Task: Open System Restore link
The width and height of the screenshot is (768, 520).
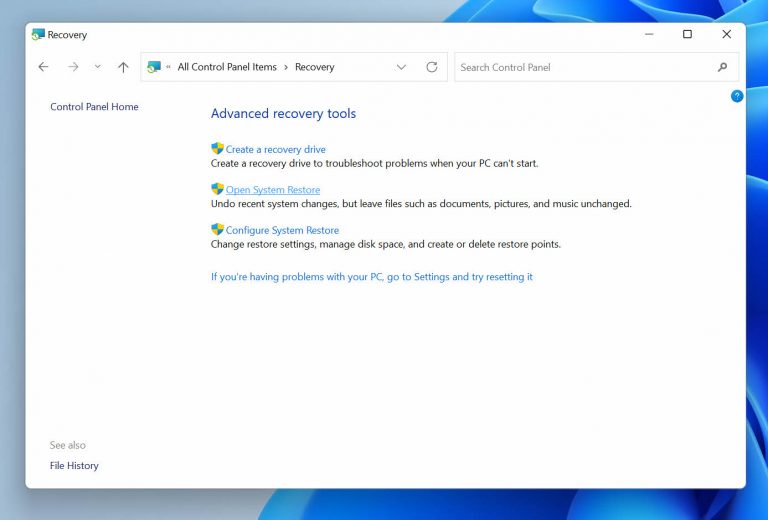Action: point(273,190)
